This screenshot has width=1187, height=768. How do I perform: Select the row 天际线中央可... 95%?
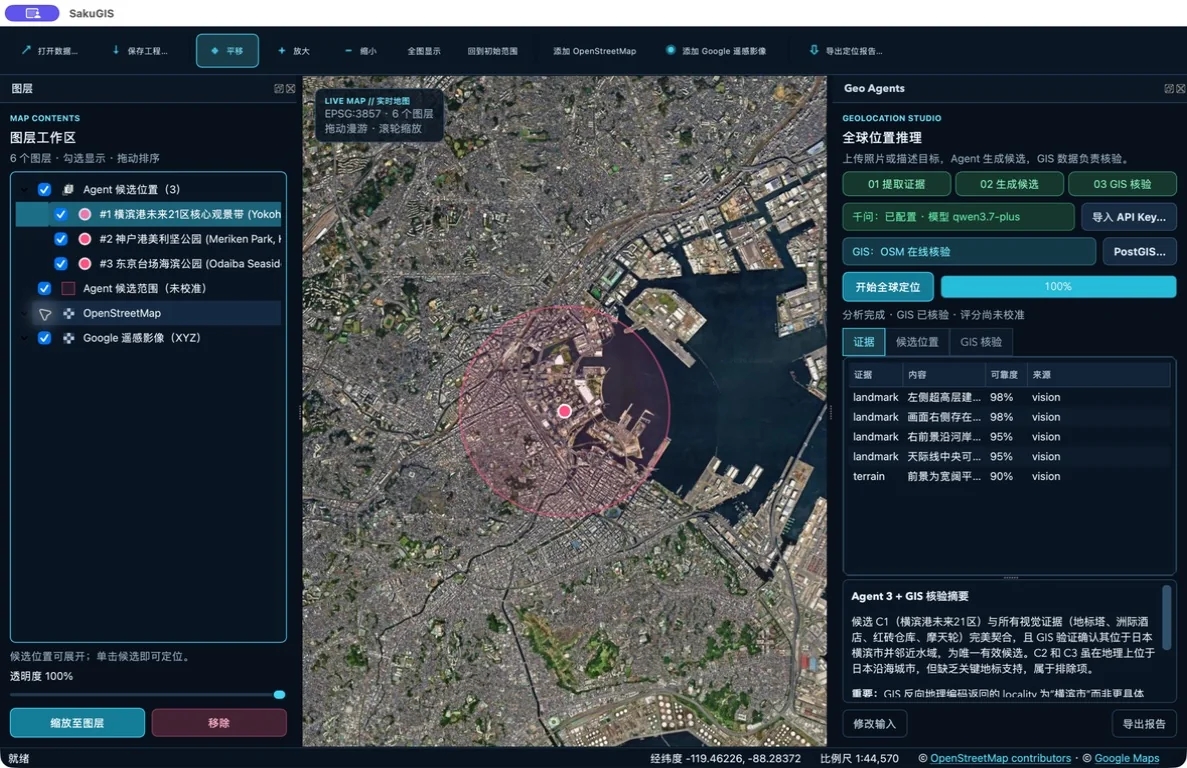(1008, 457)
